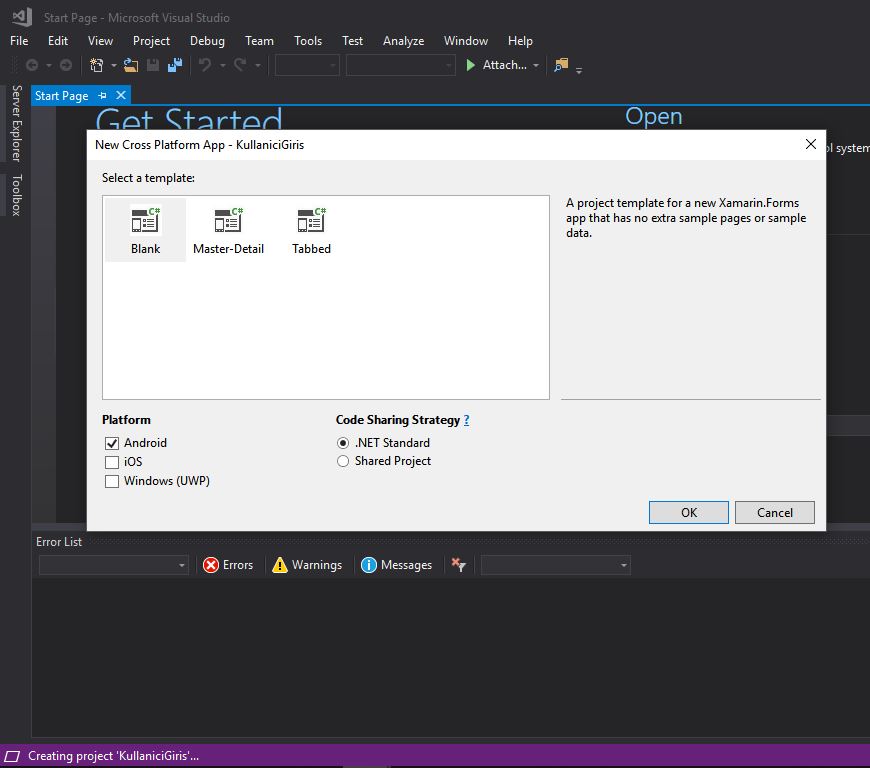Open the Analyze menu
Image resolution: width=870 pixels, height=768 pixels.
coord(403,41)
